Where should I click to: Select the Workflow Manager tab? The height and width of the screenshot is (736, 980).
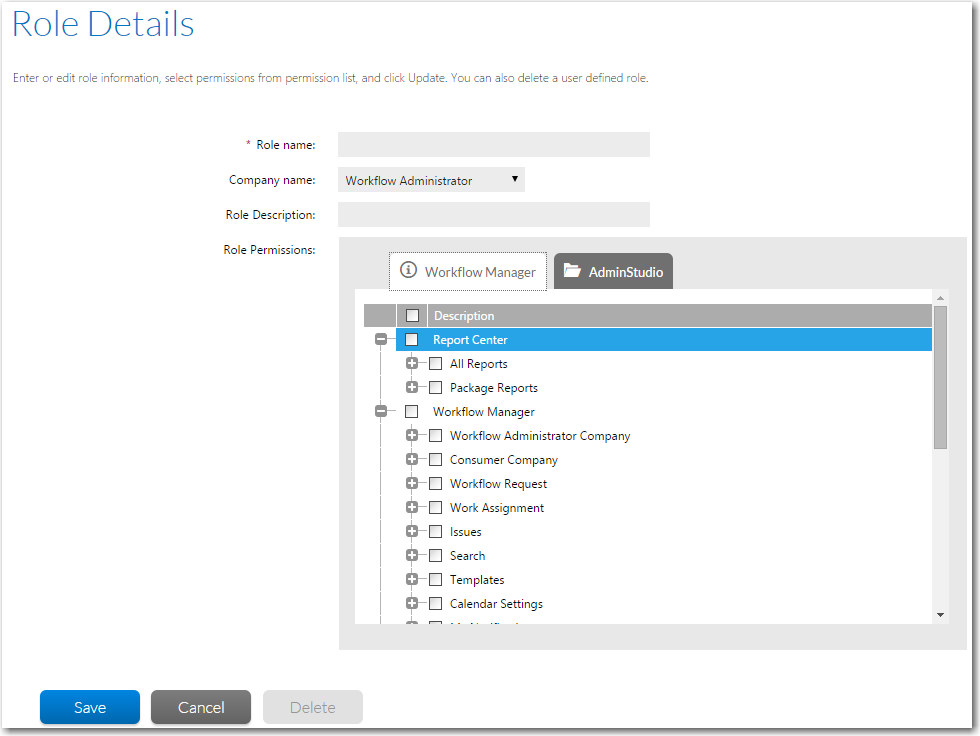coord(468,272)
